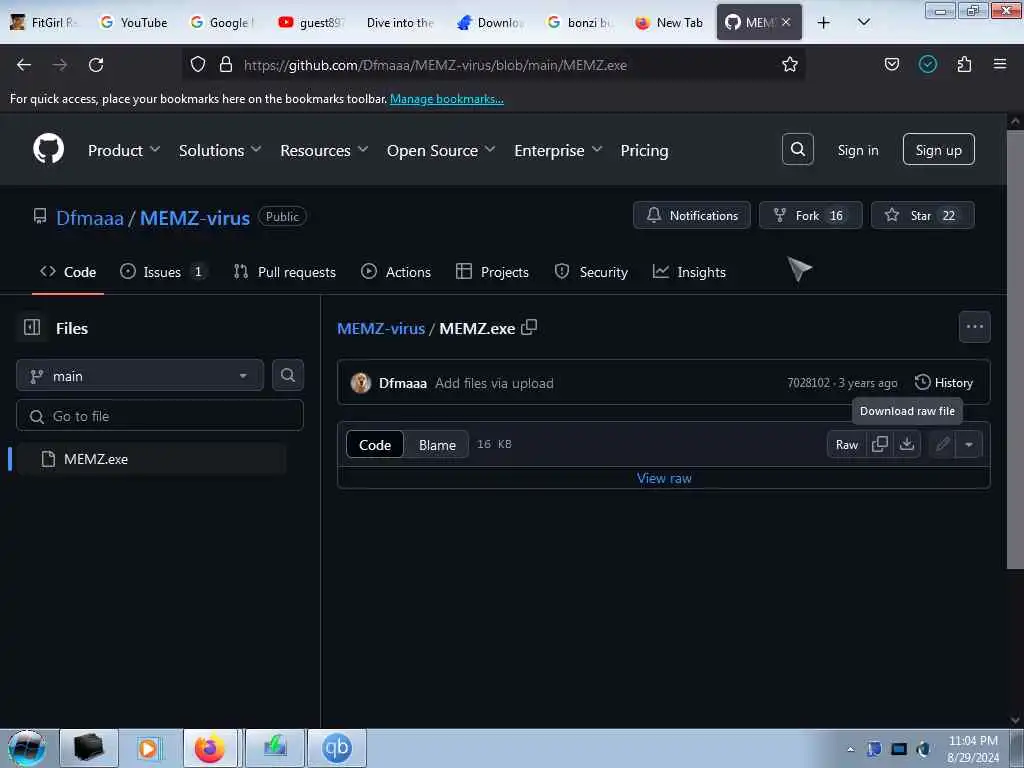Switch to the Blame view

pyautogui.click(x=437, y=445)
